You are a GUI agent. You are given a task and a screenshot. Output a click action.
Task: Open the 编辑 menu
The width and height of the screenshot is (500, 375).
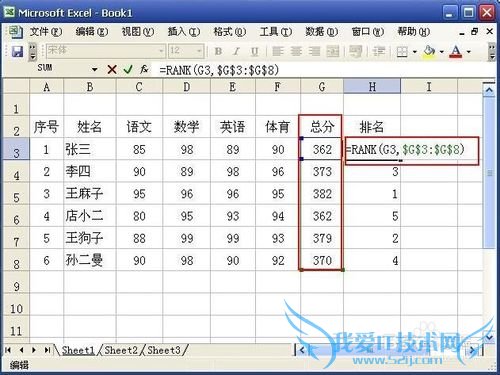click(92, 32)
